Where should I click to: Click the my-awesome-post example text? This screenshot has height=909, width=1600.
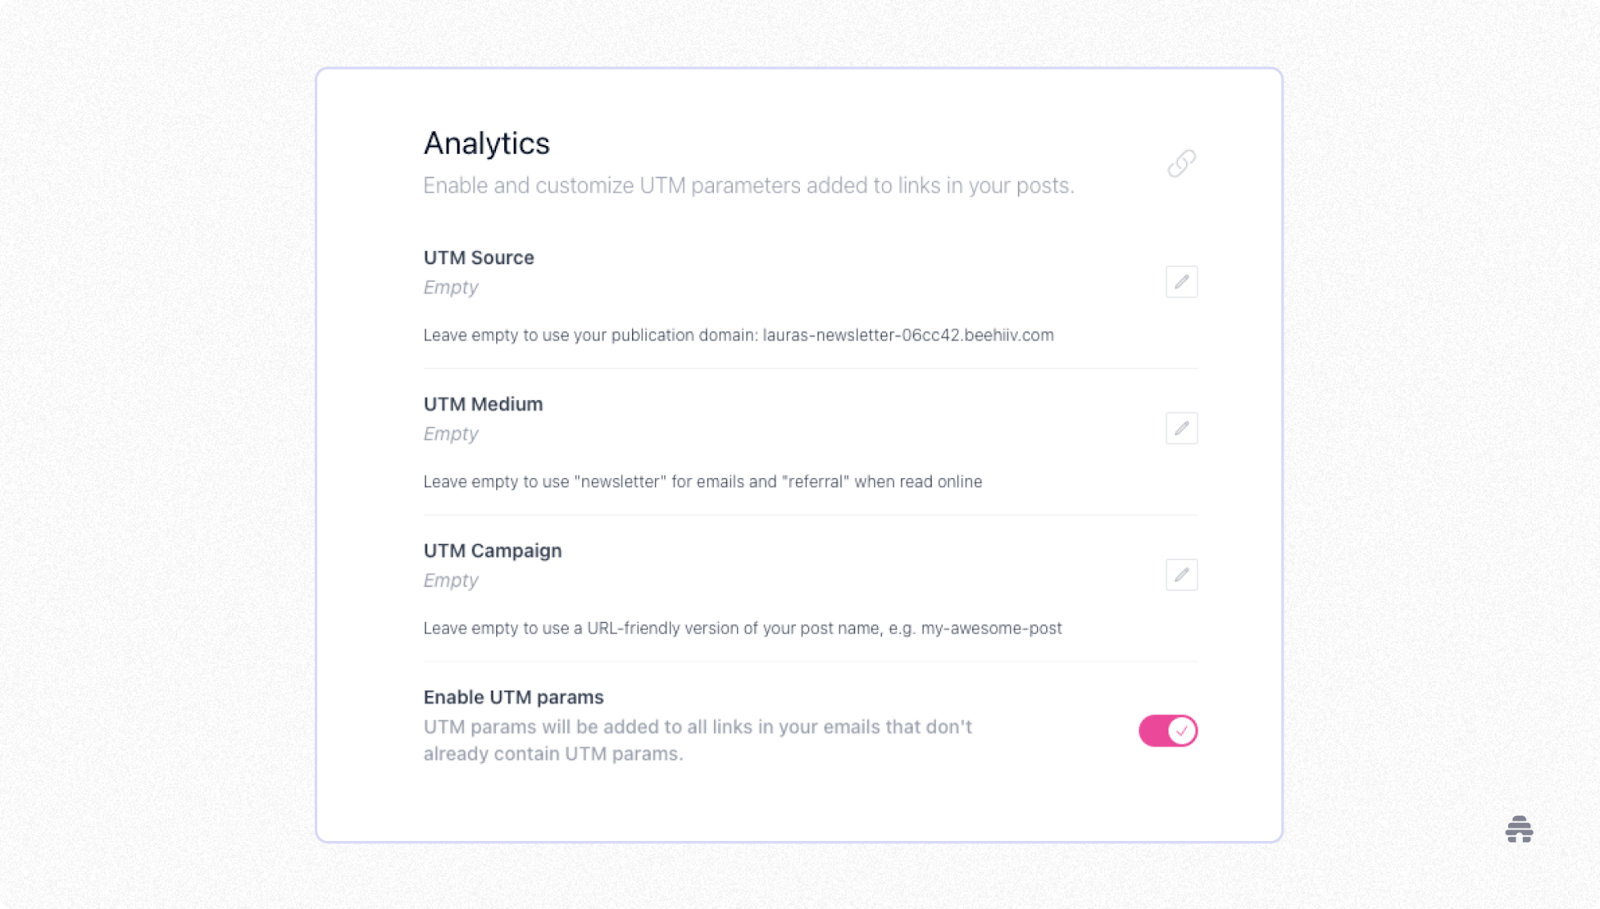pos(992,628)
